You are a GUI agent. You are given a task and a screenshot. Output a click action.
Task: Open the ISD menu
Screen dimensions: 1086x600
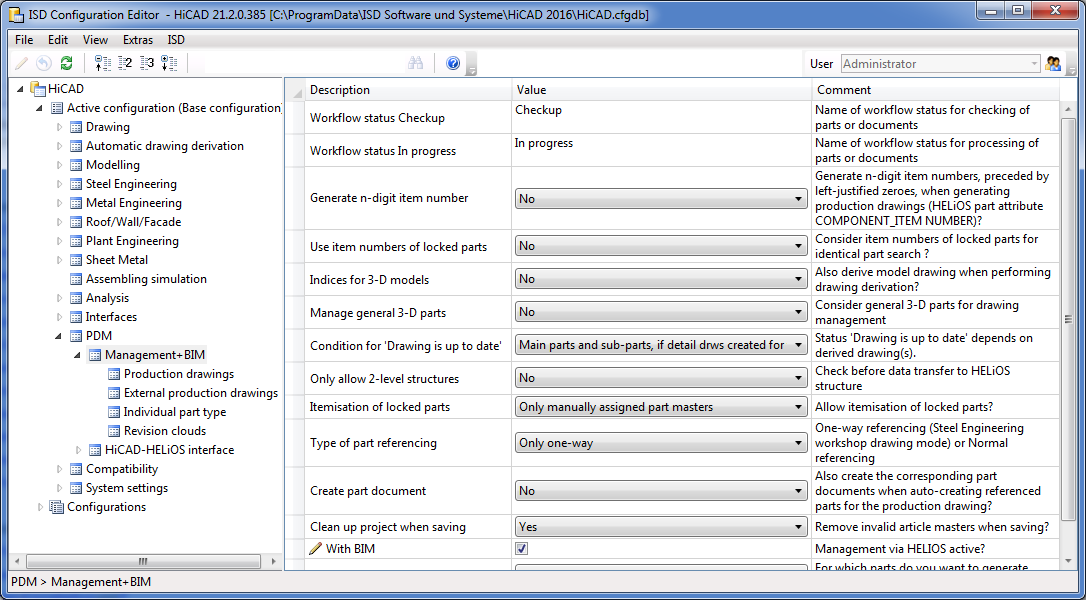click(176, 39)
